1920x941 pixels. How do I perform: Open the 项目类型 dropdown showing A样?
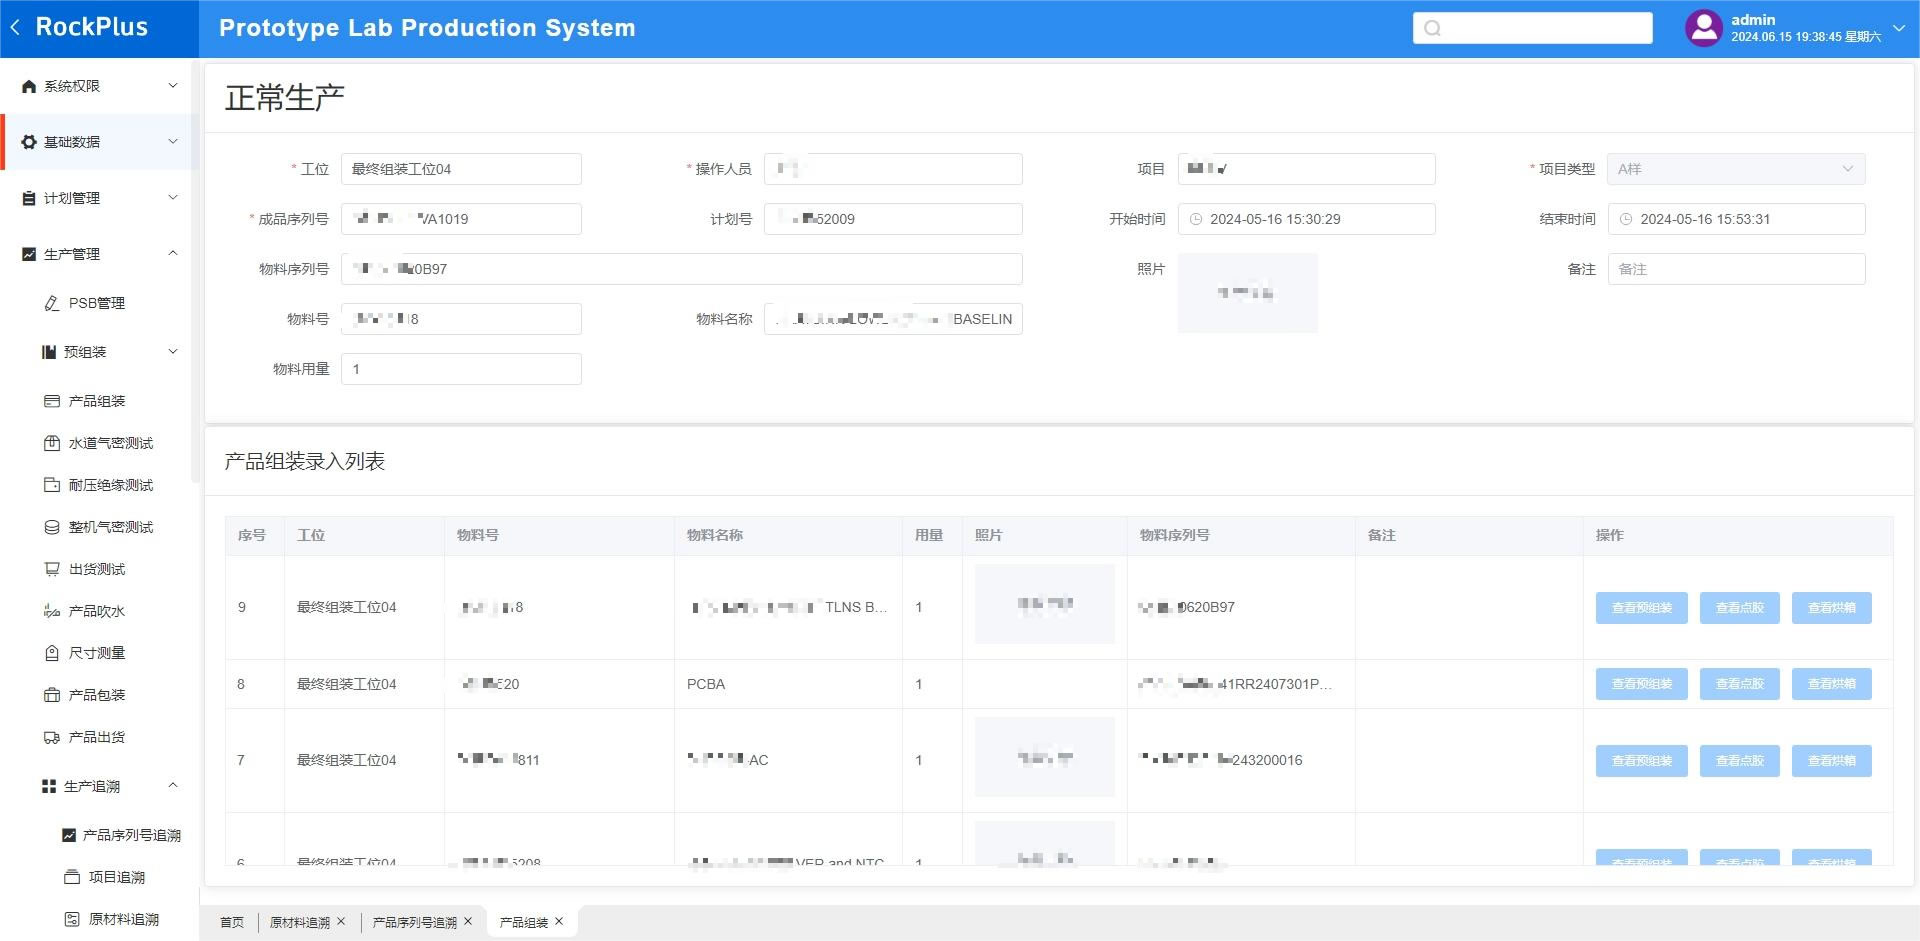(1736, 169)
